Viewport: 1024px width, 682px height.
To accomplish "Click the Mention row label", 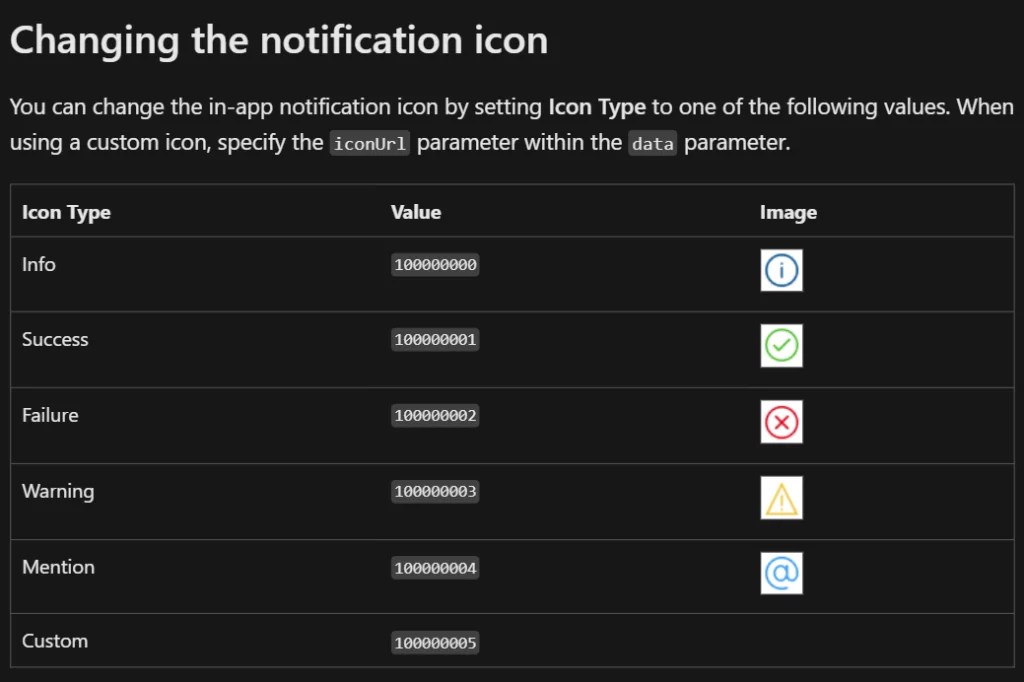I will 58,567.
